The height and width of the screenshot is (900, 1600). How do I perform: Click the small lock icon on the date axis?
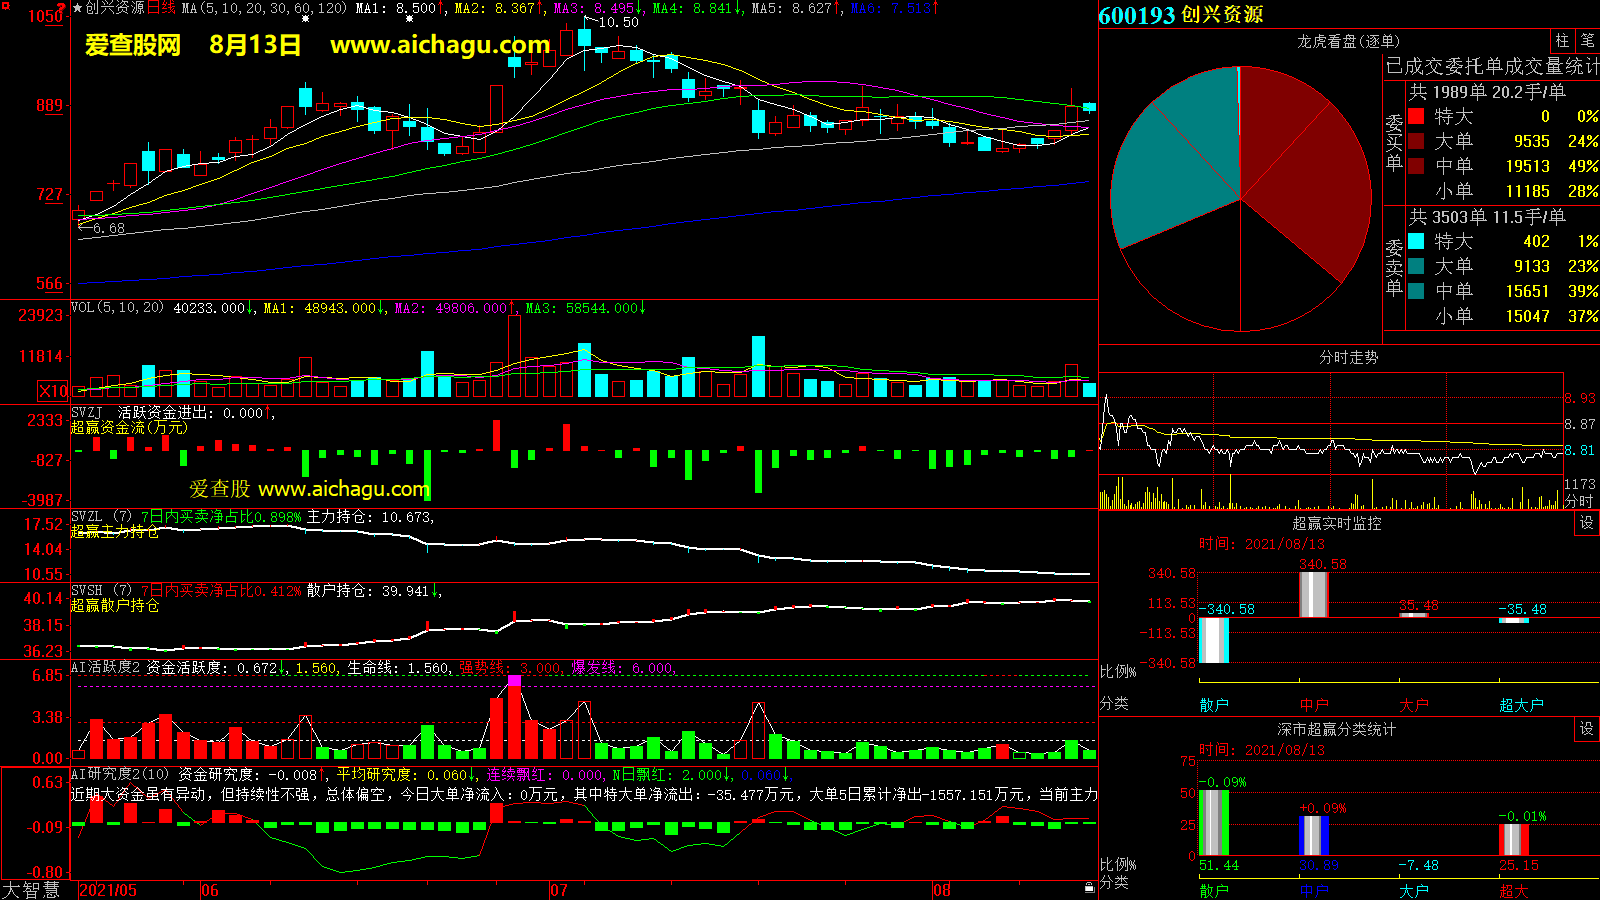point(1089,887)
